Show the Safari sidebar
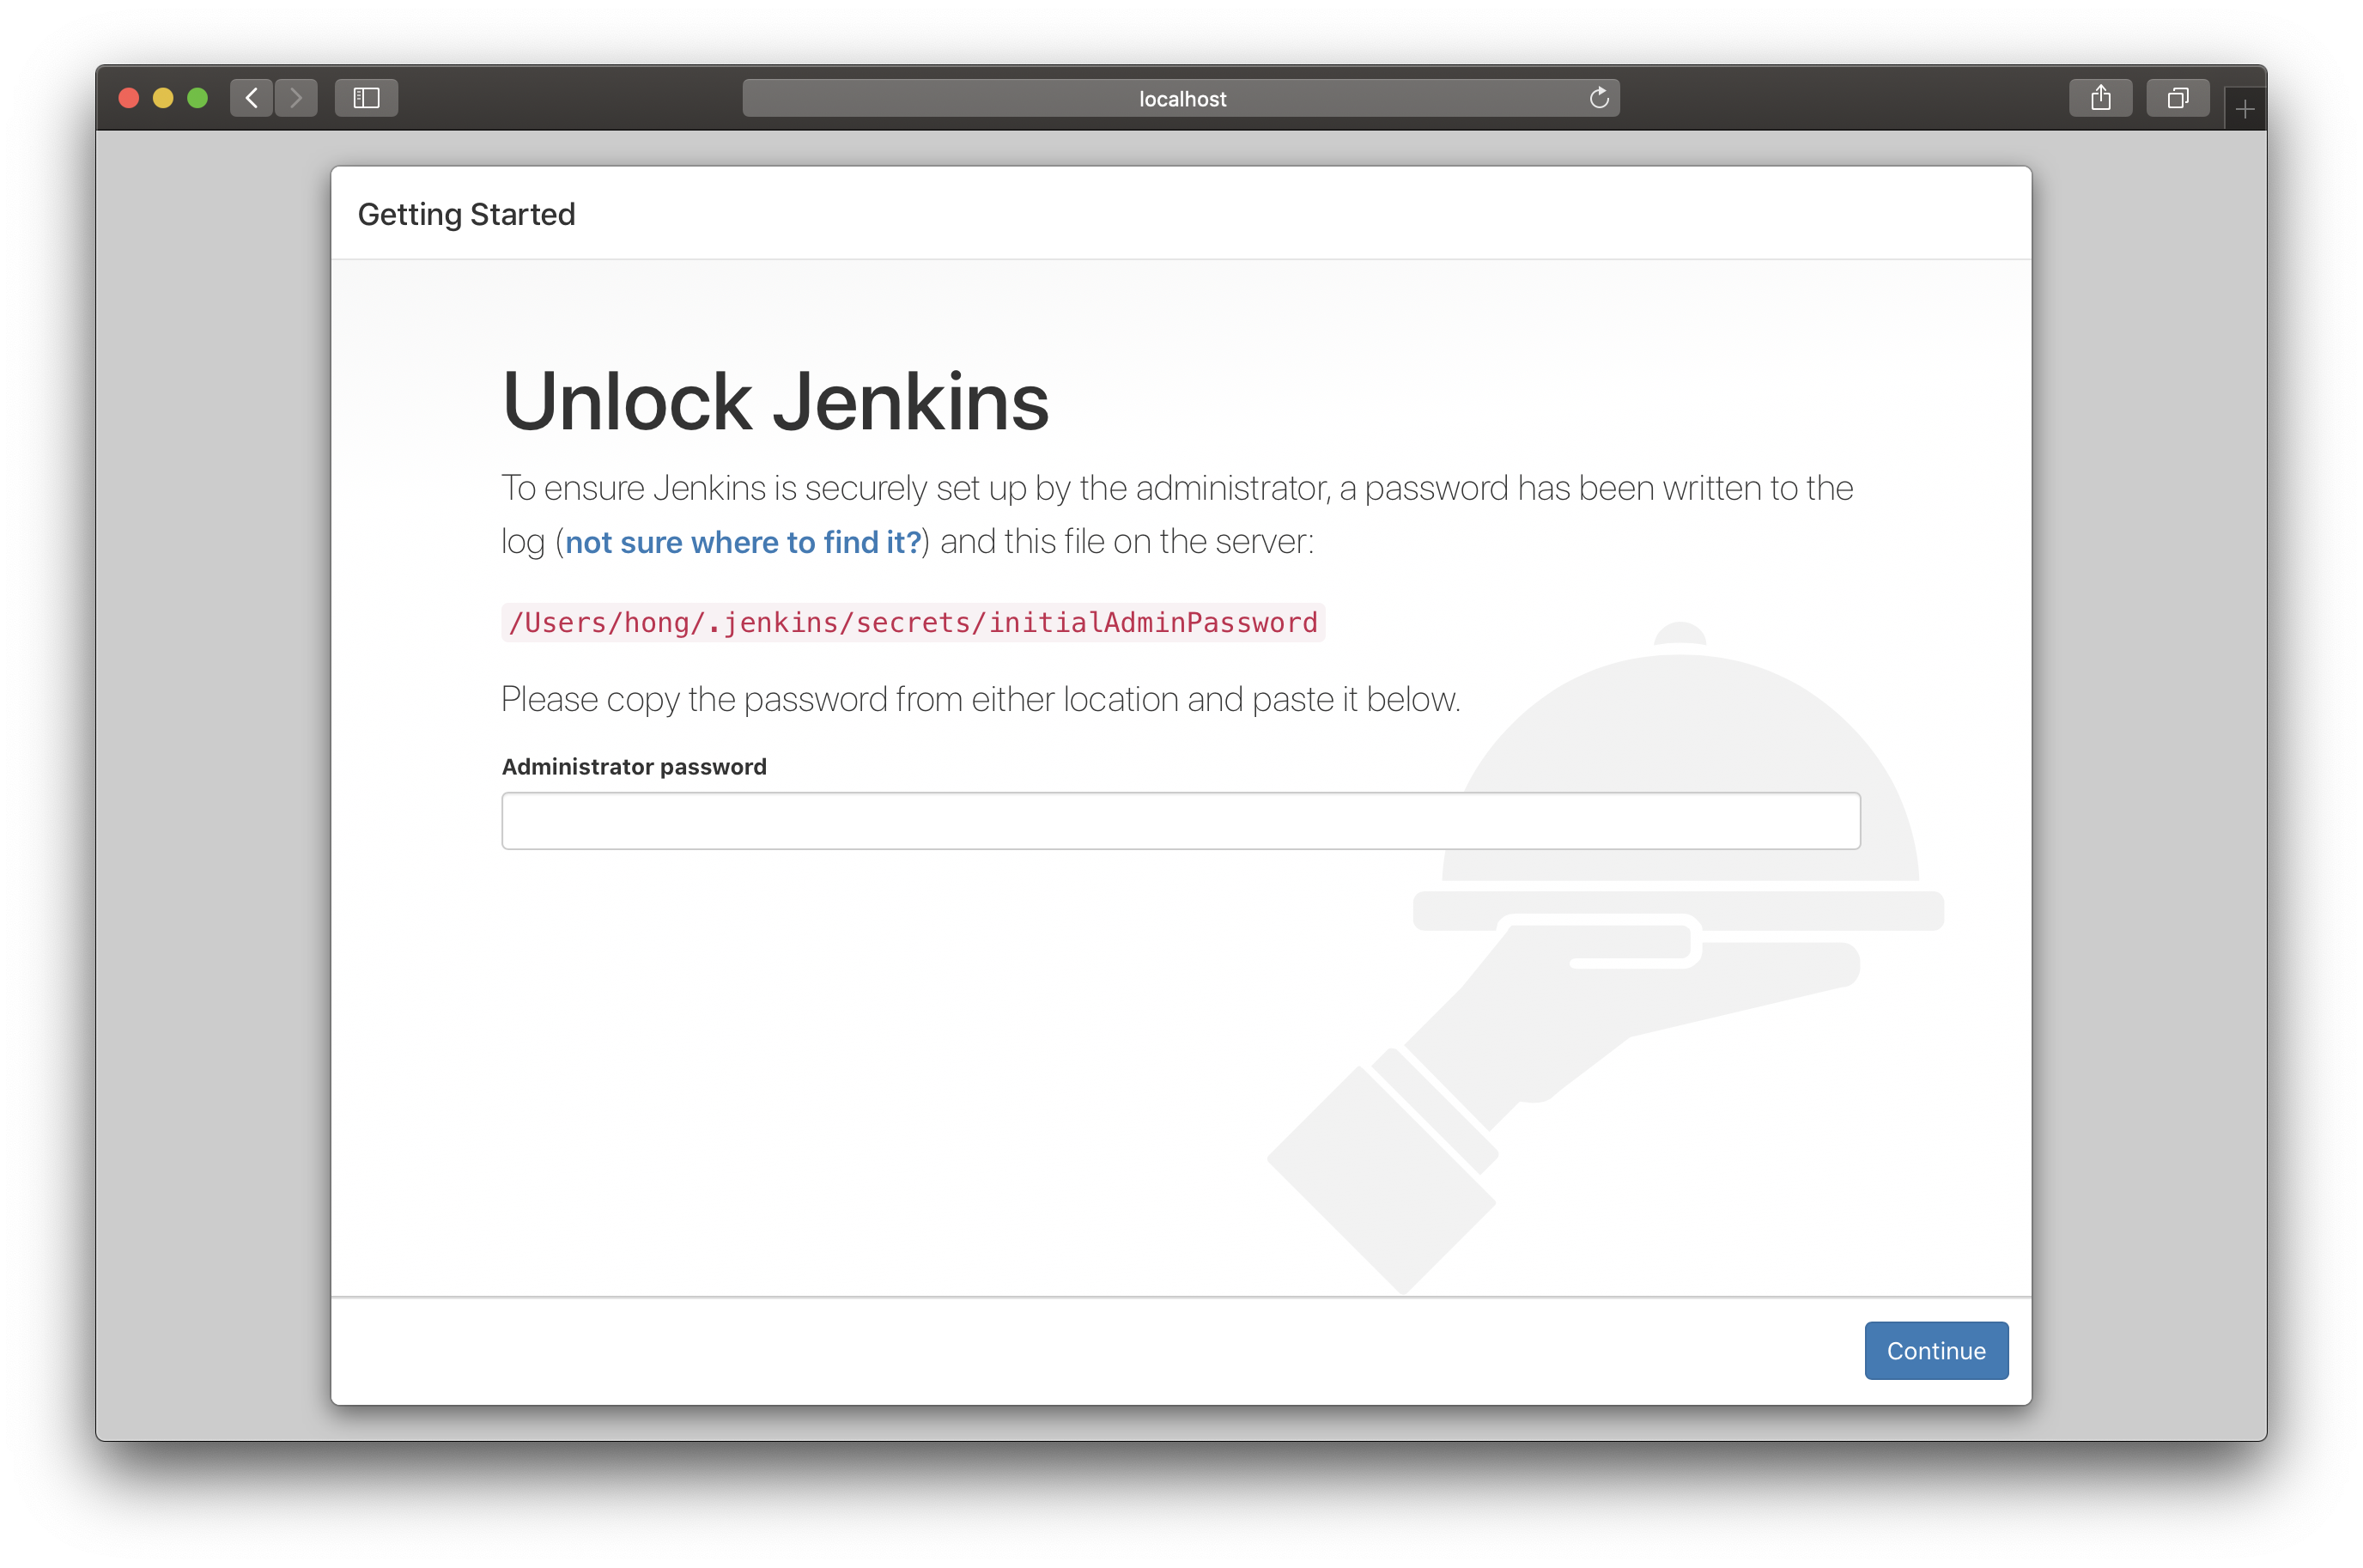This screenshot has height=1568, width=2363. pos(366,98)
